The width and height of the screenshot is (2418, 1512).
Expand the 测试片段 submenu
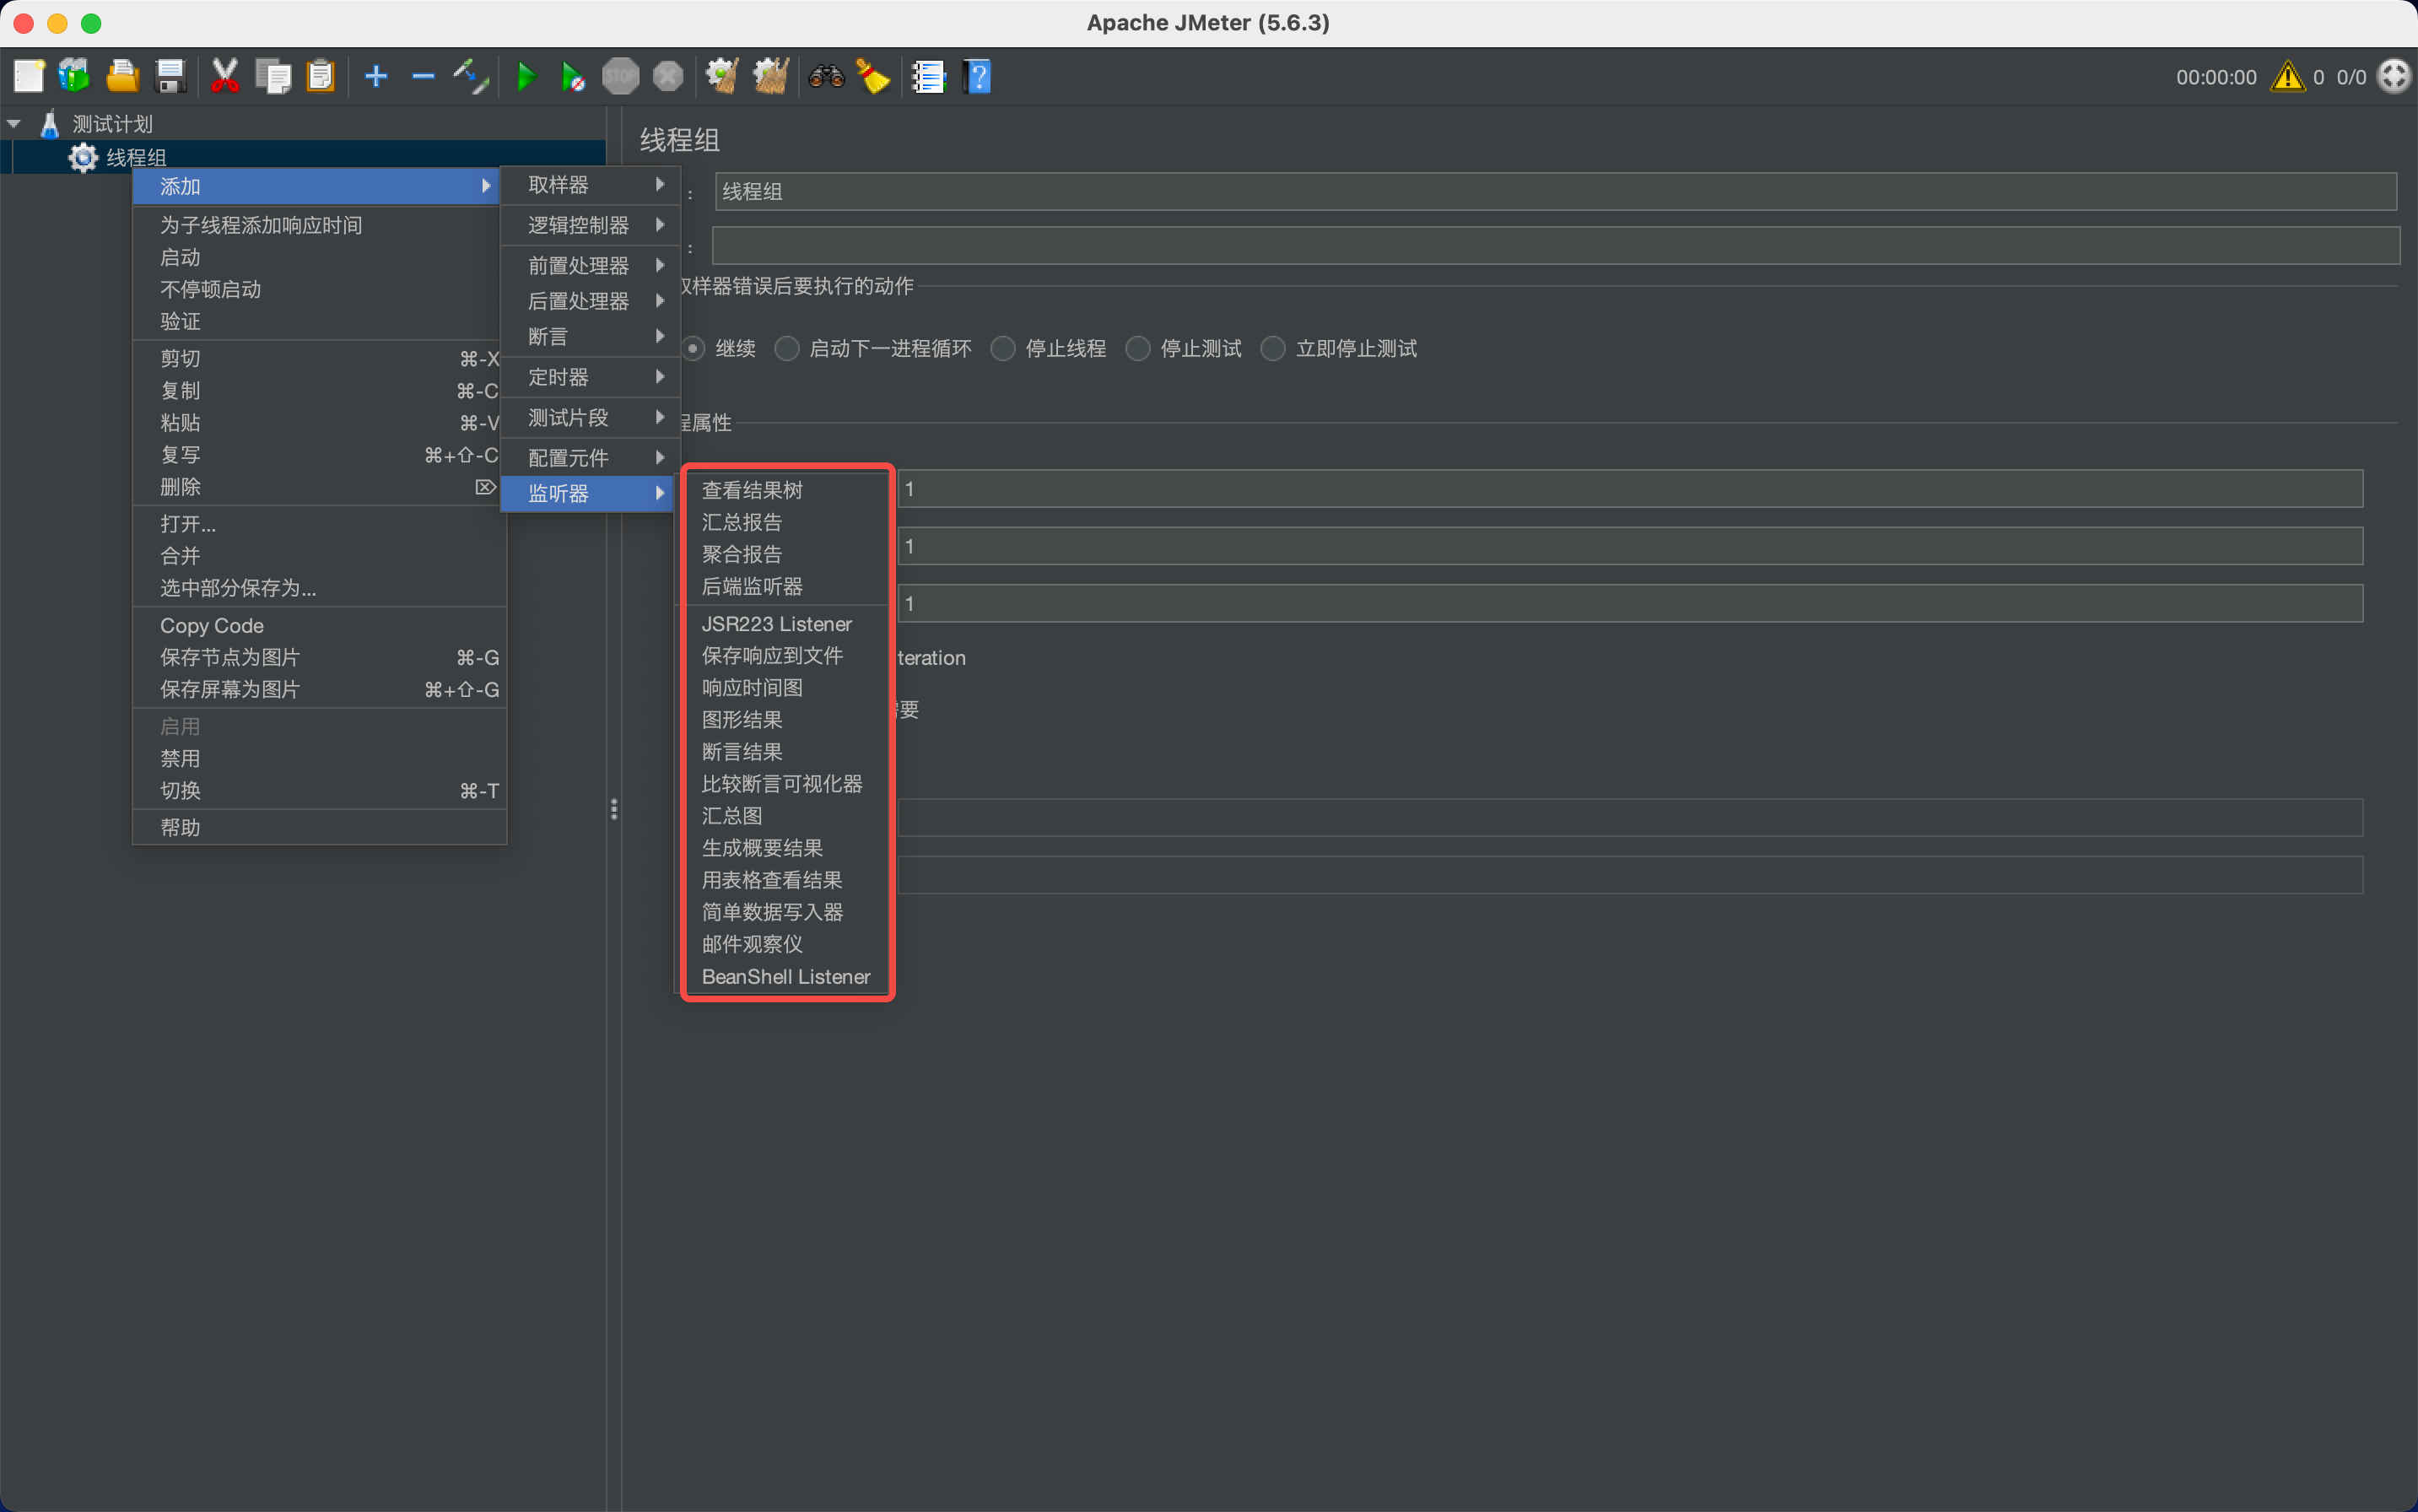tap(590, 417)
